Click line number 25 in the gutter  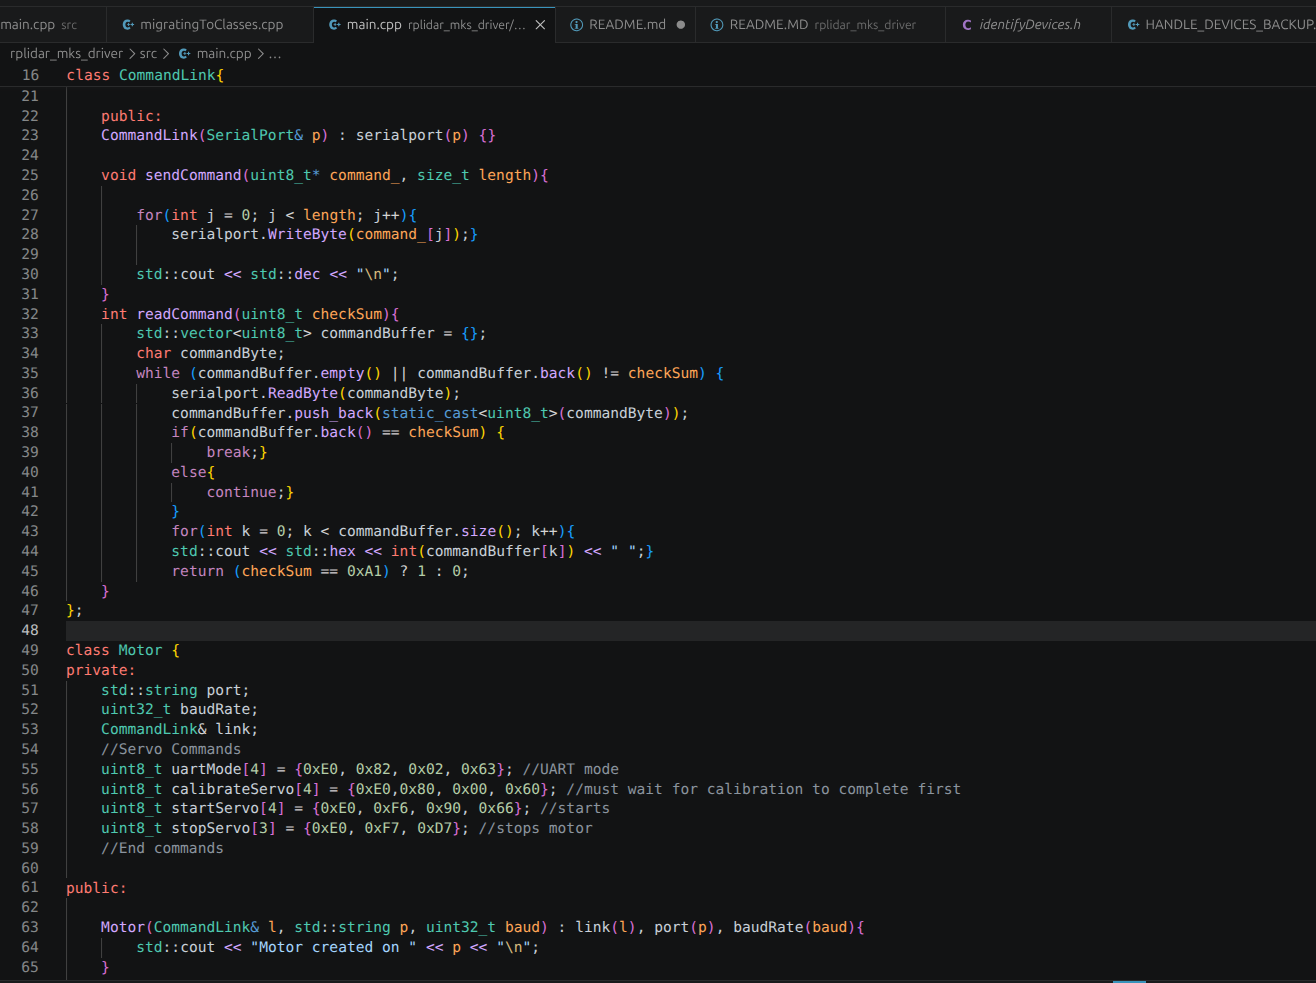point(30,175)
